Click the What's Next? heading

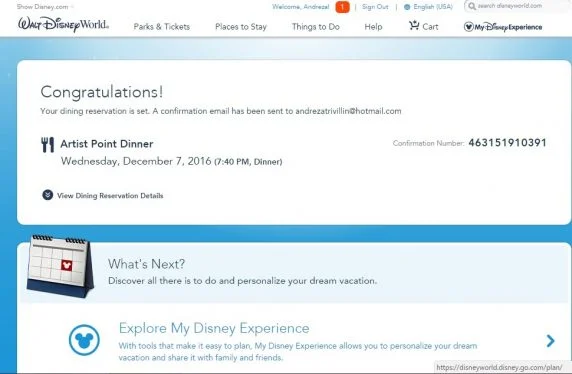tap(146, 264)
